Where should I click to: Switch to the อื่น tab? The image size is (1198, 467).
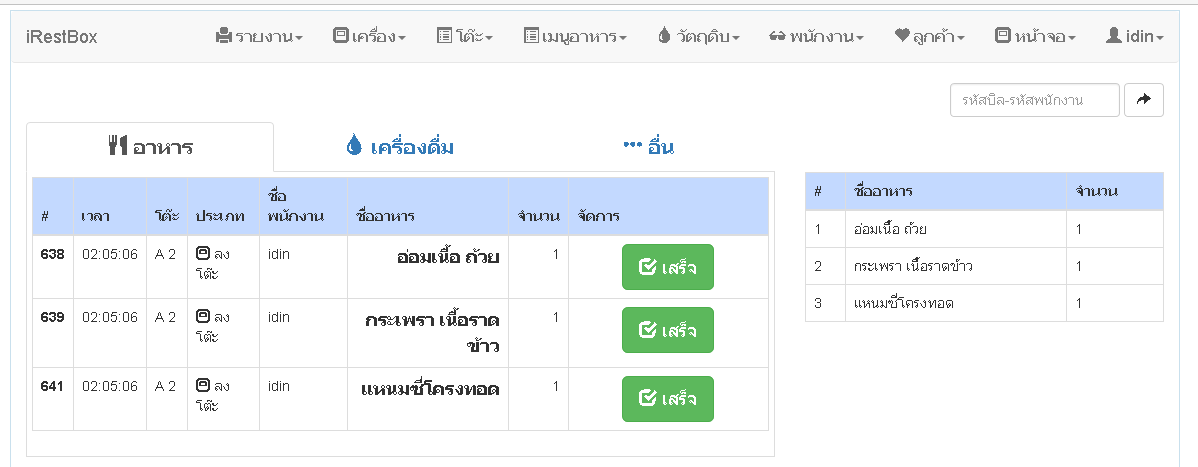pos(649,147)
